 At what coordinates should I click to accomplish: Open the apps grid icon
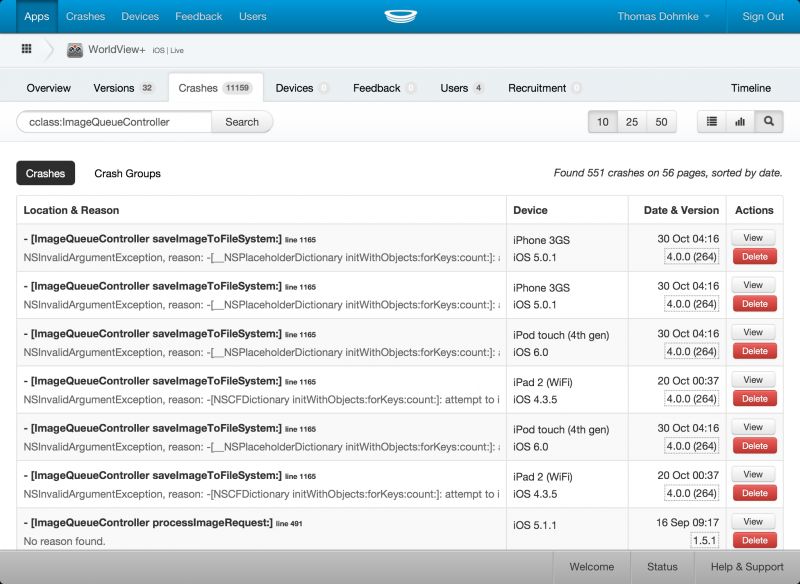tap(26, 49)
